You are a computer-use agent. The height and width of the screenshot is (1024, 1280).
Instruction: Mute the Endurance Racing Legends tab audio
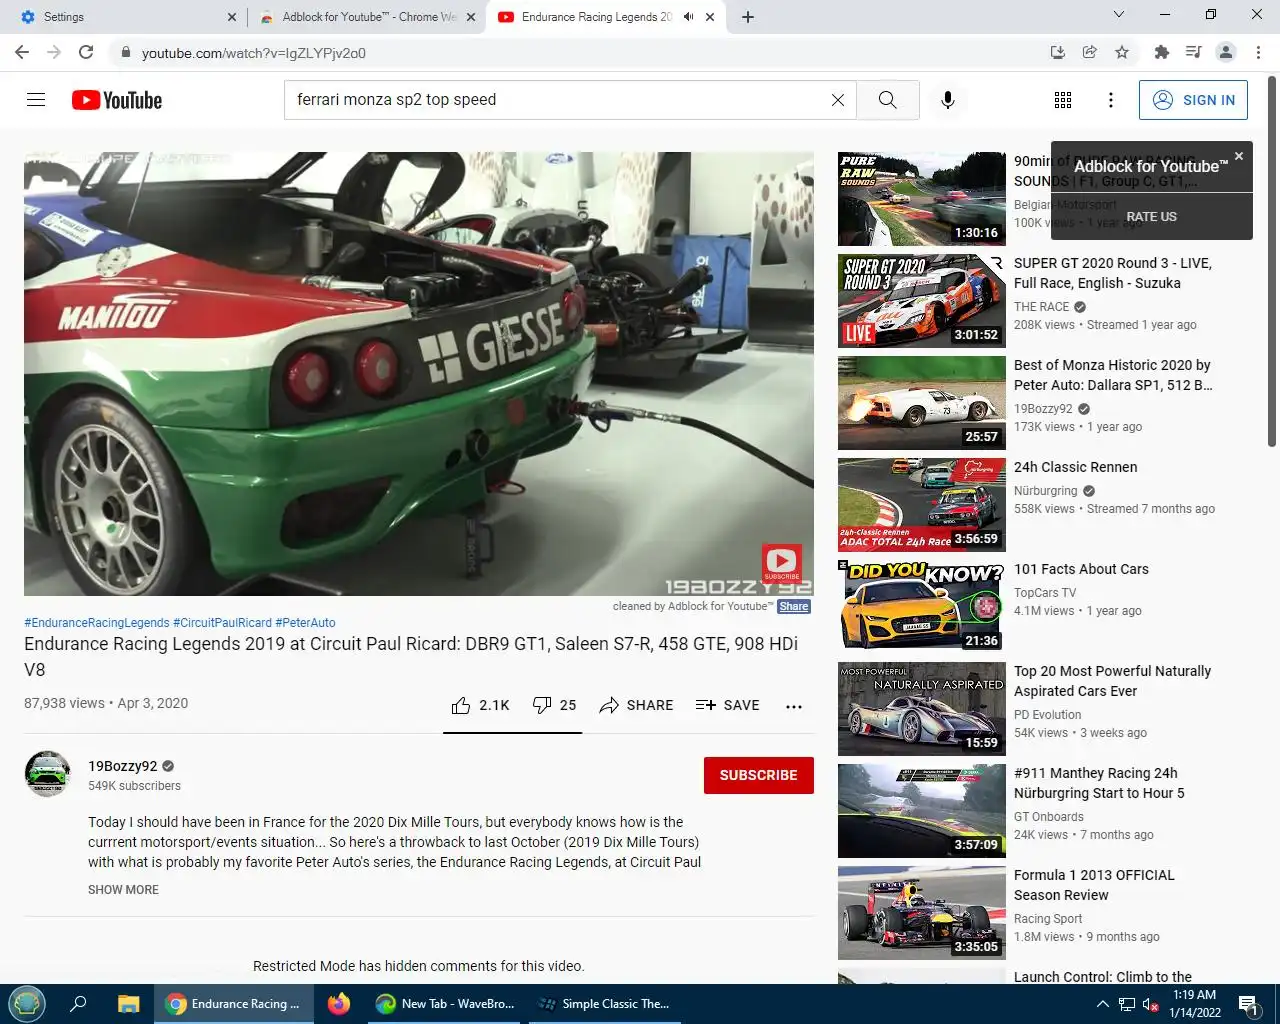coord(688,17)
